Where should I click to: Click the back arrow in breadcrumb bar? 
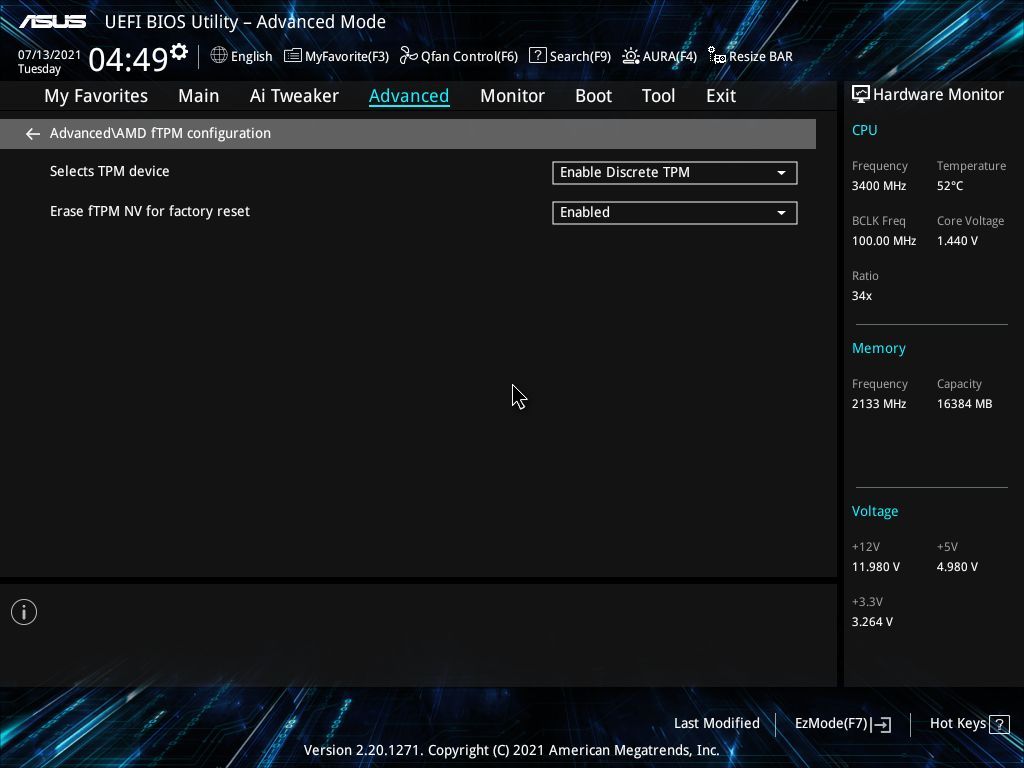click(x=33, y=134)
